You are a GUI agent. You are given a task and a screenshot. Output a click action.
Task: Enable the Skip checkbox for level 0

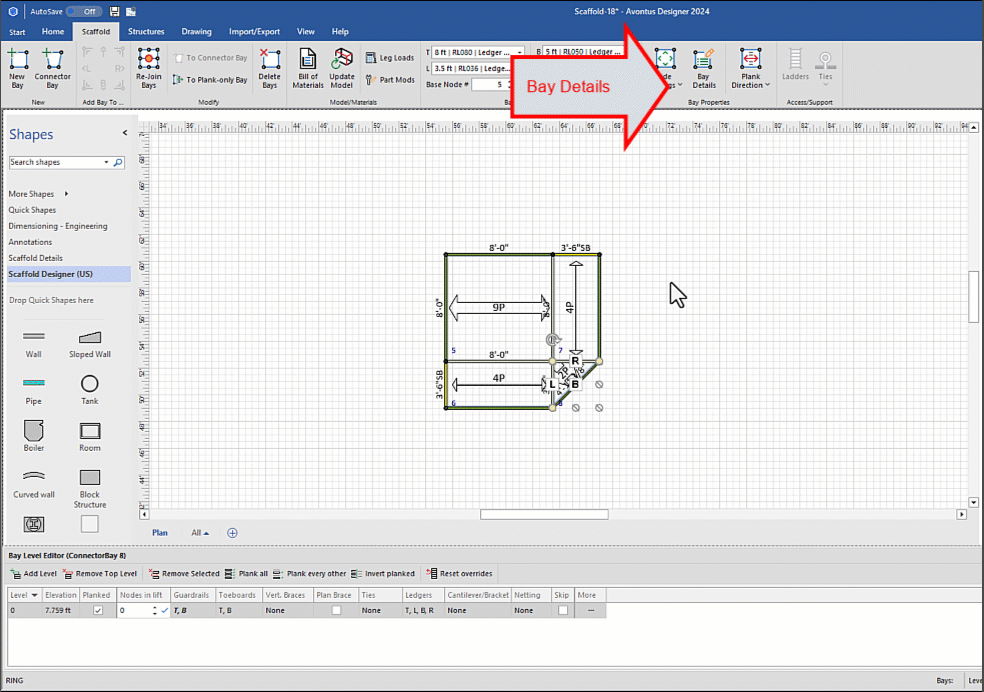(x=563, y=610)
